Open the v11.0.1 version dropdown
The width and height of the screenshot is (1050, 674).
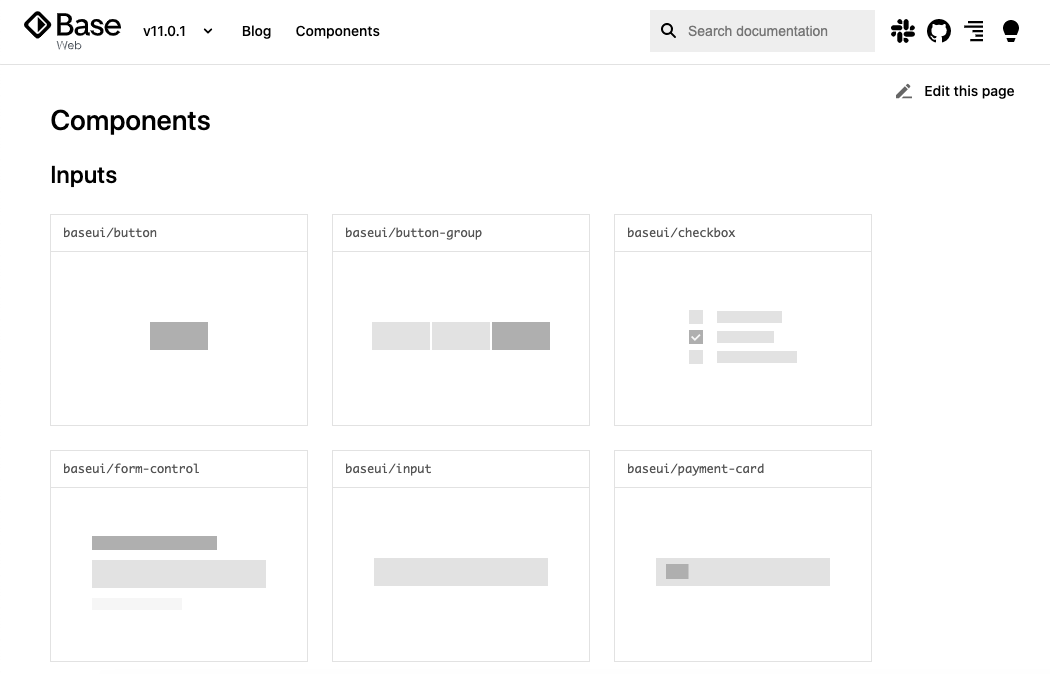[x=165, y=31]
